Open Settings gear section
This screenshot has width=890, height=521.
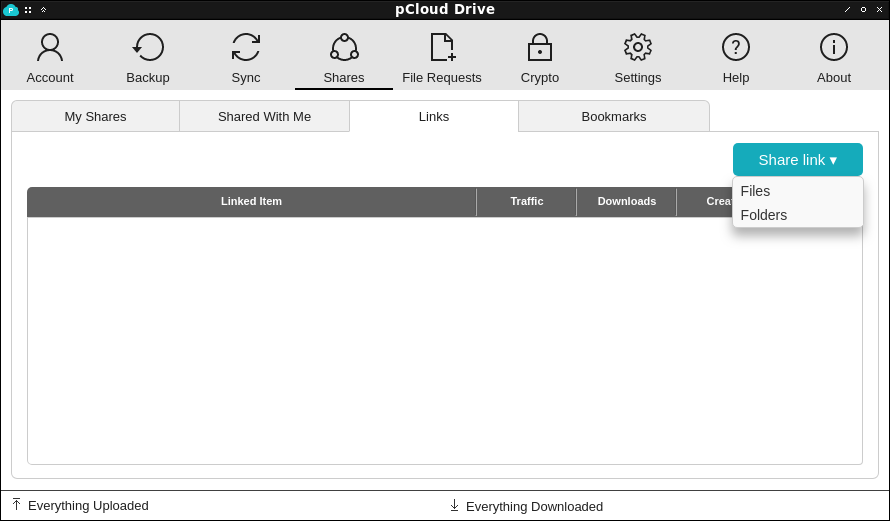click(637, 58)
